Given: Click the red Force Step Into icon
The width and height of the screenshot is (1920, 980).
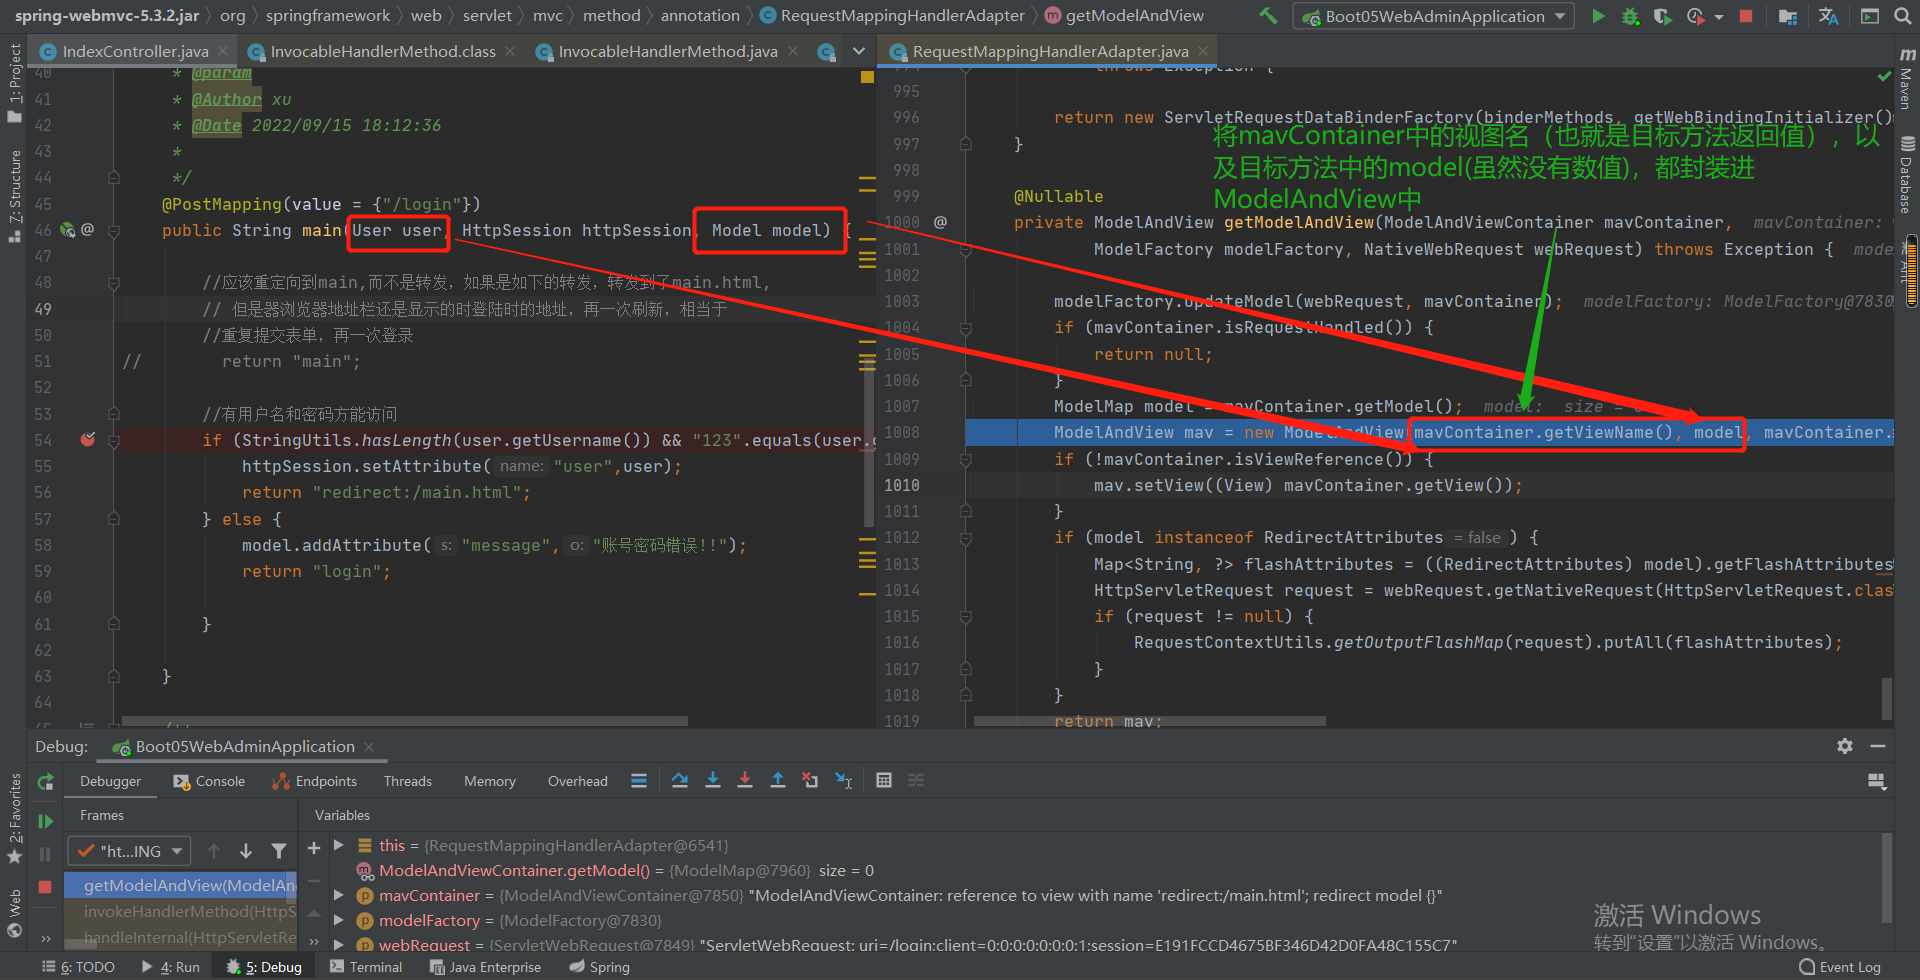Looking at the screenshot, I should tap(745, 781).
